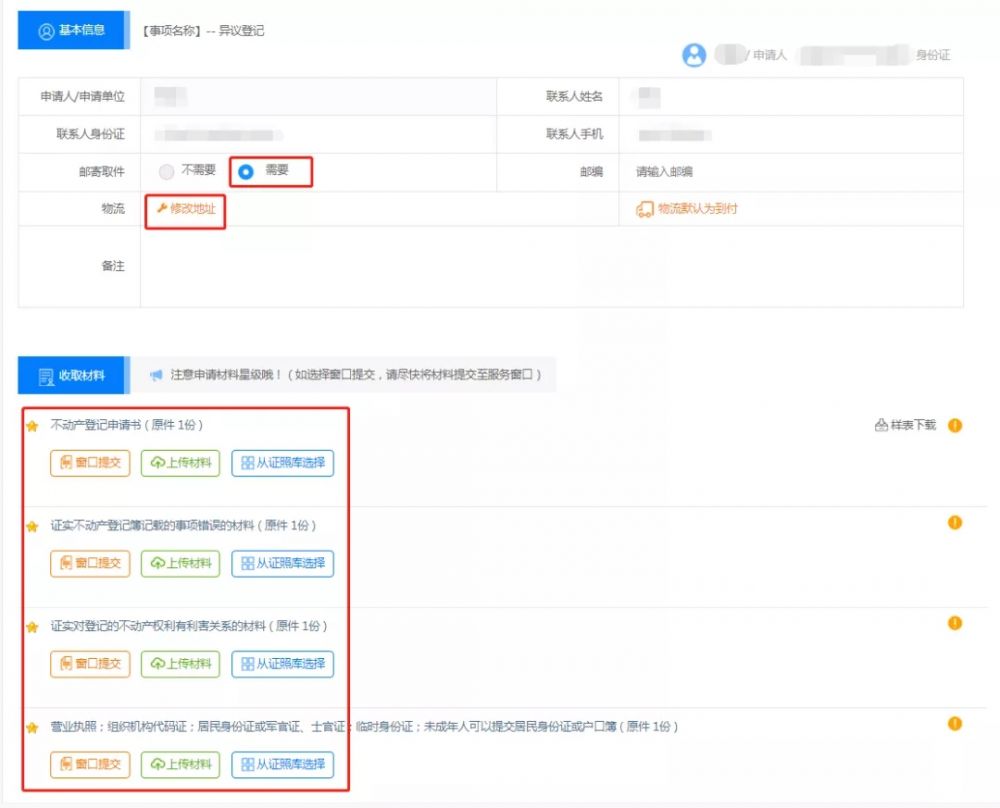Click info icon on the 营业执照 material row

pyautogui.click(x=955, y=723)
